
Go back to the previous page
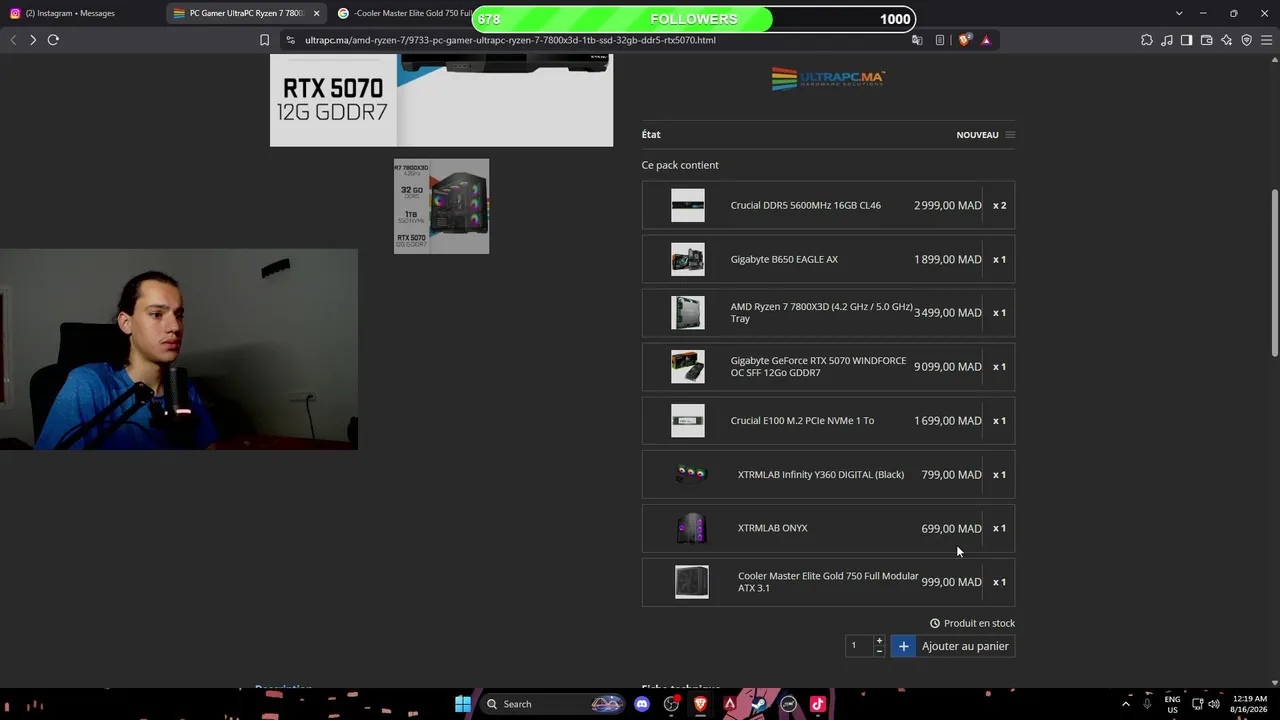coord(13,40)
